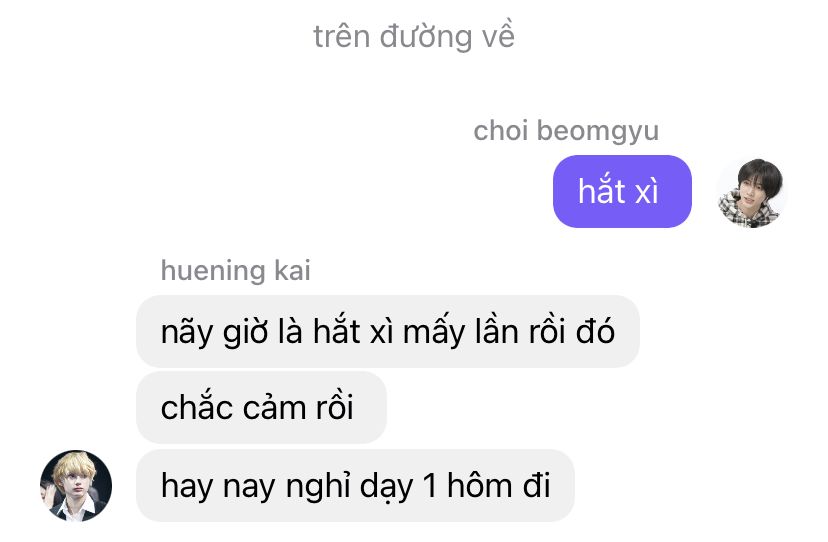This screenshot has width=828, height=542.
Task: Click the "huening kai" sender name
Action: tap(236, 270)
